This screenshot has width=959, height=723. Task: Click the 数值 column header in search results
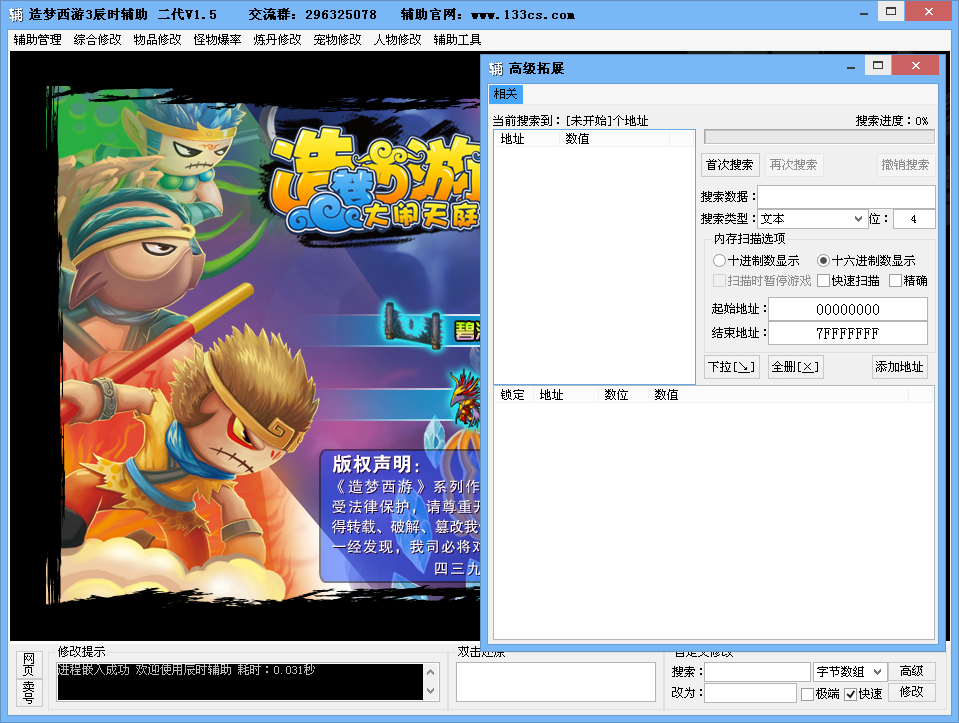click(x=614, y=139)
